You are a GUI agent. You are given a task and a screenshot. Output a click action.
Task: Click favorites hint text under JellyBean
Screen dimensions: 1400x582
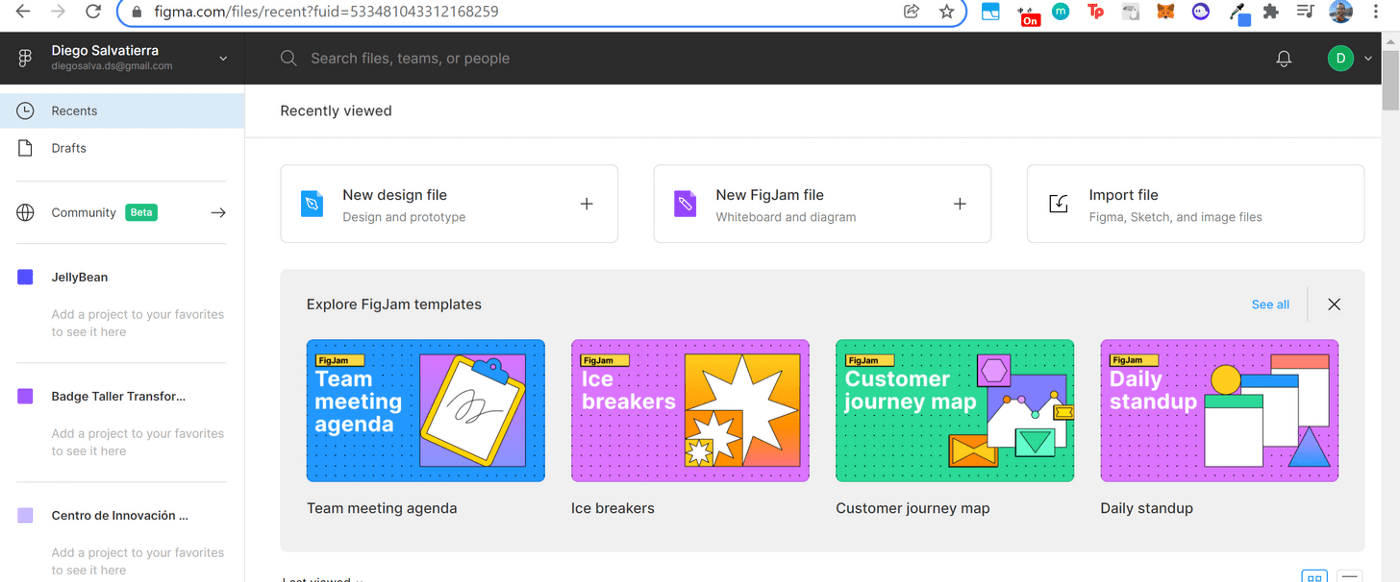(x=138, y=323)
